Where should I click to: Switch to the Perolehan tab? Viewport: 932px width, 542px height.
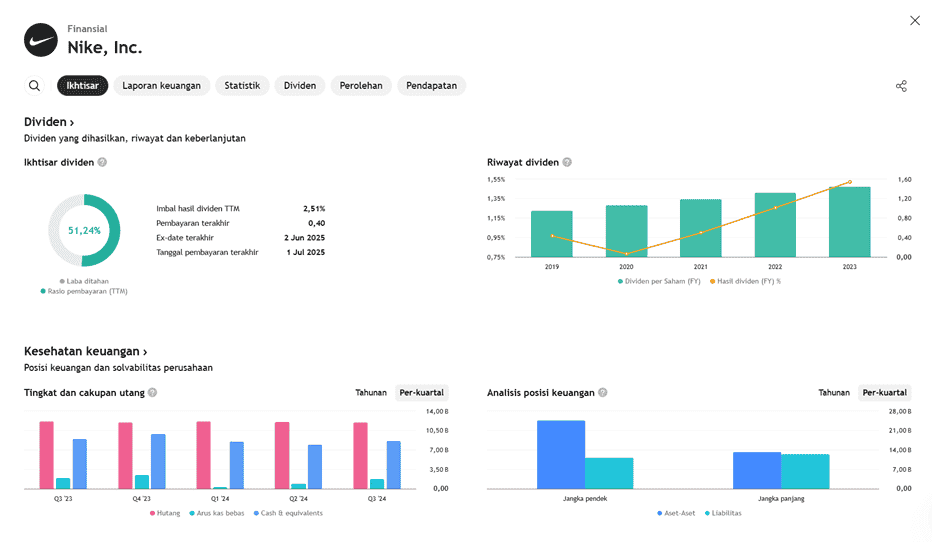pyautogui.click(x=361, y=86)
